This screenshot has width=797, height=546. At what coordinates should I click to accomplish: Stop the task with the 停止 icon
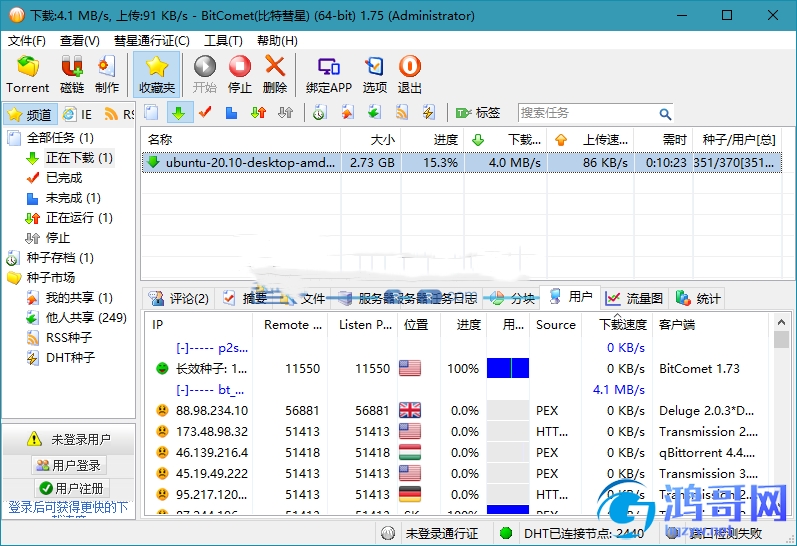pos(239,75)
